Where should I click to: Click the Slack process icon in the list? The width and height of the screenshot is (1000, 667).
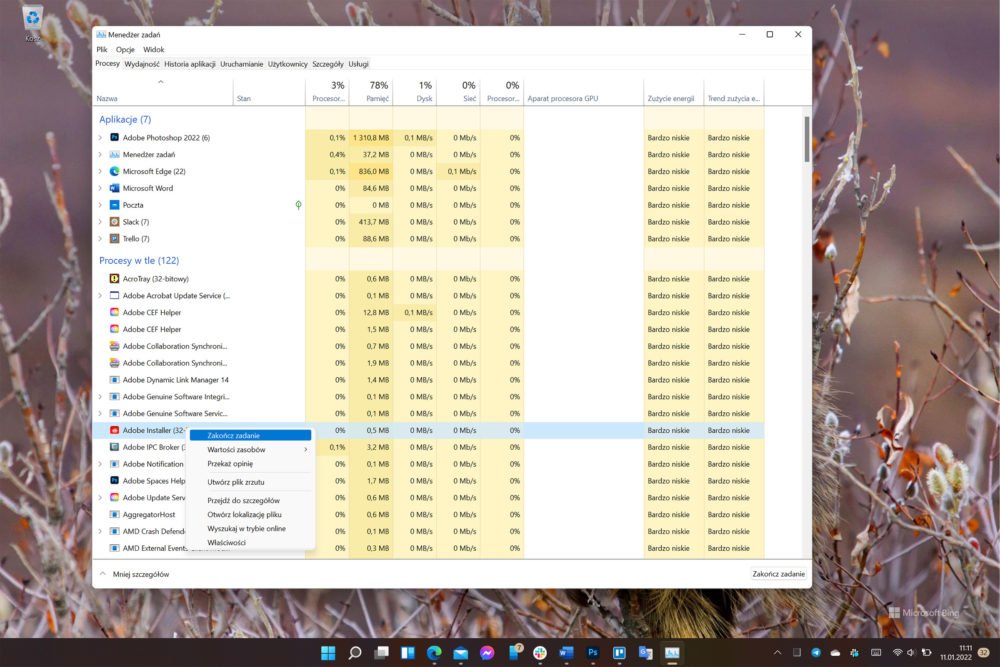coord(114,222)
